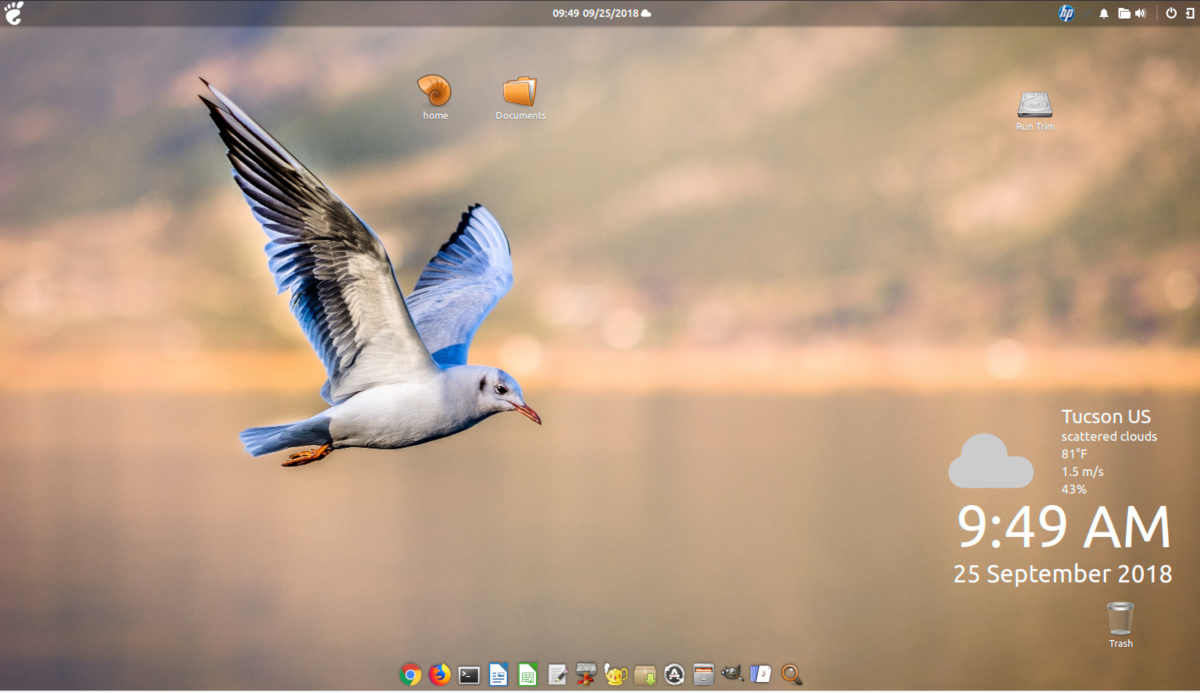Viewport: 1200px width, 693px height.
Task: Select the Run Trim desktop launcher
Action: (1035, 106)
